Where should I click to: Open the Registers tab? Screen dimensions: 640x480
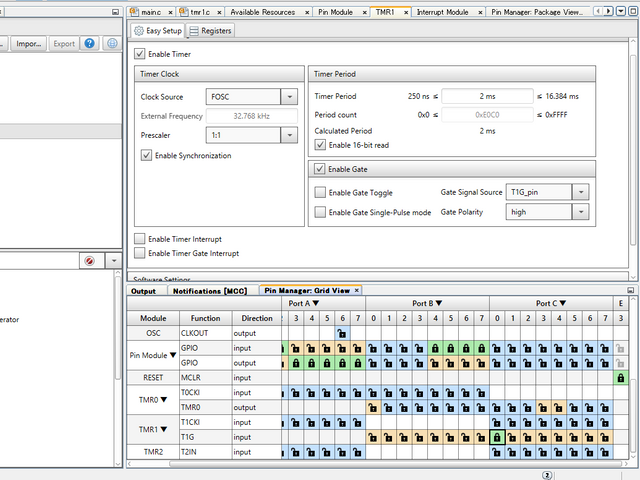(x=211, y=31)
